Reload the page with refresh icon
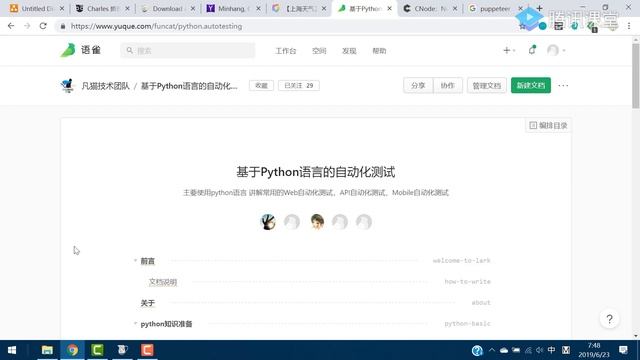Screen dimensions: 640x360 [43, 26]
